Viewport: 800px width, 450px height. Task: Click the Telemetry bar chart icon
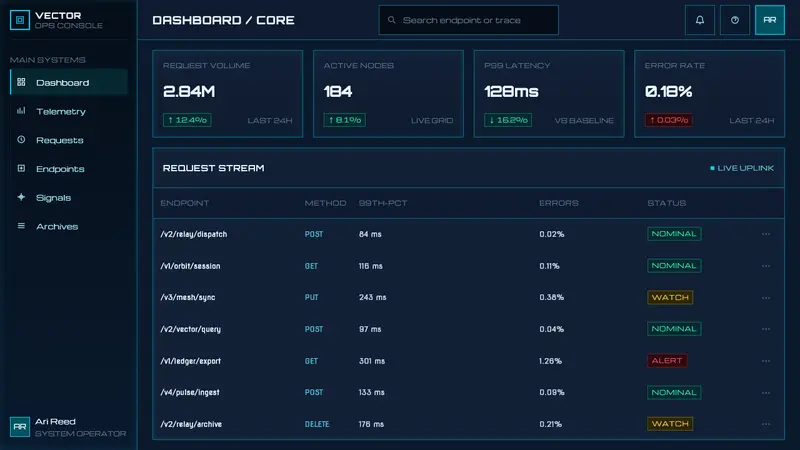point(21,111)
